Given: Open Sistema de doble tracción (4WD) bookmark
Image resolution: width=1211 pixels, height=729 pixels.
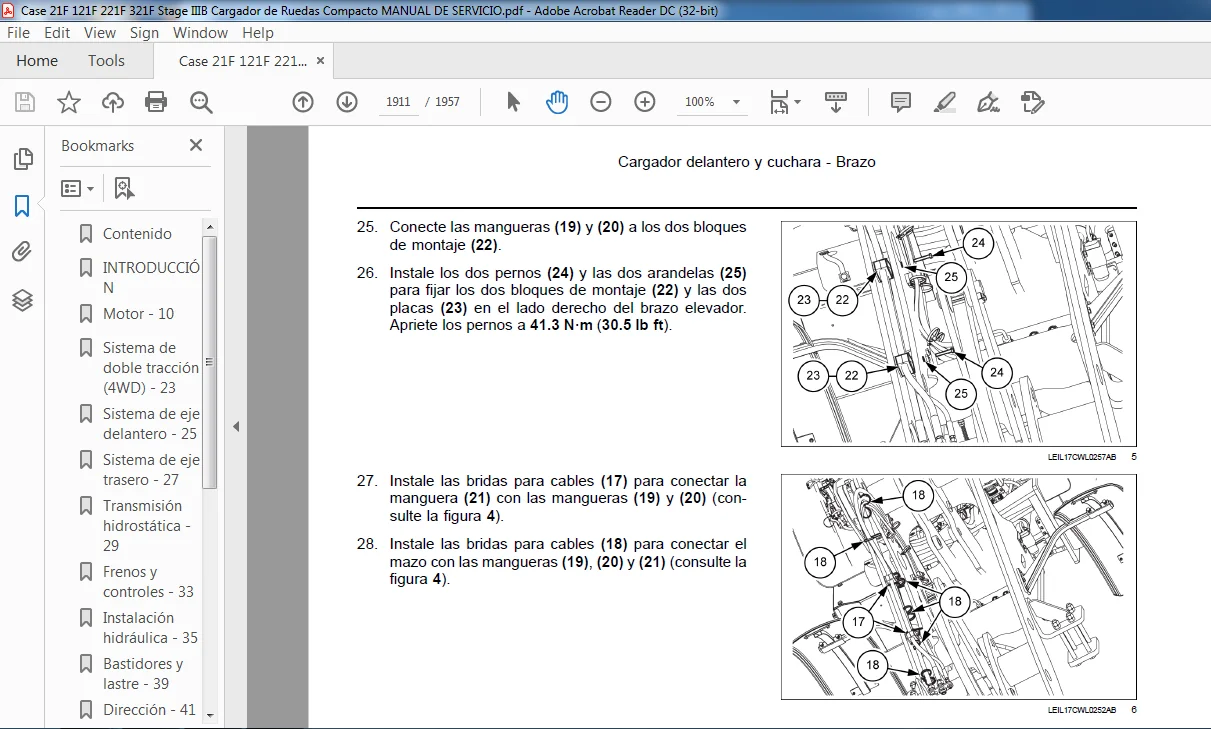Looking at the screenshot, I should coord(150,367).
